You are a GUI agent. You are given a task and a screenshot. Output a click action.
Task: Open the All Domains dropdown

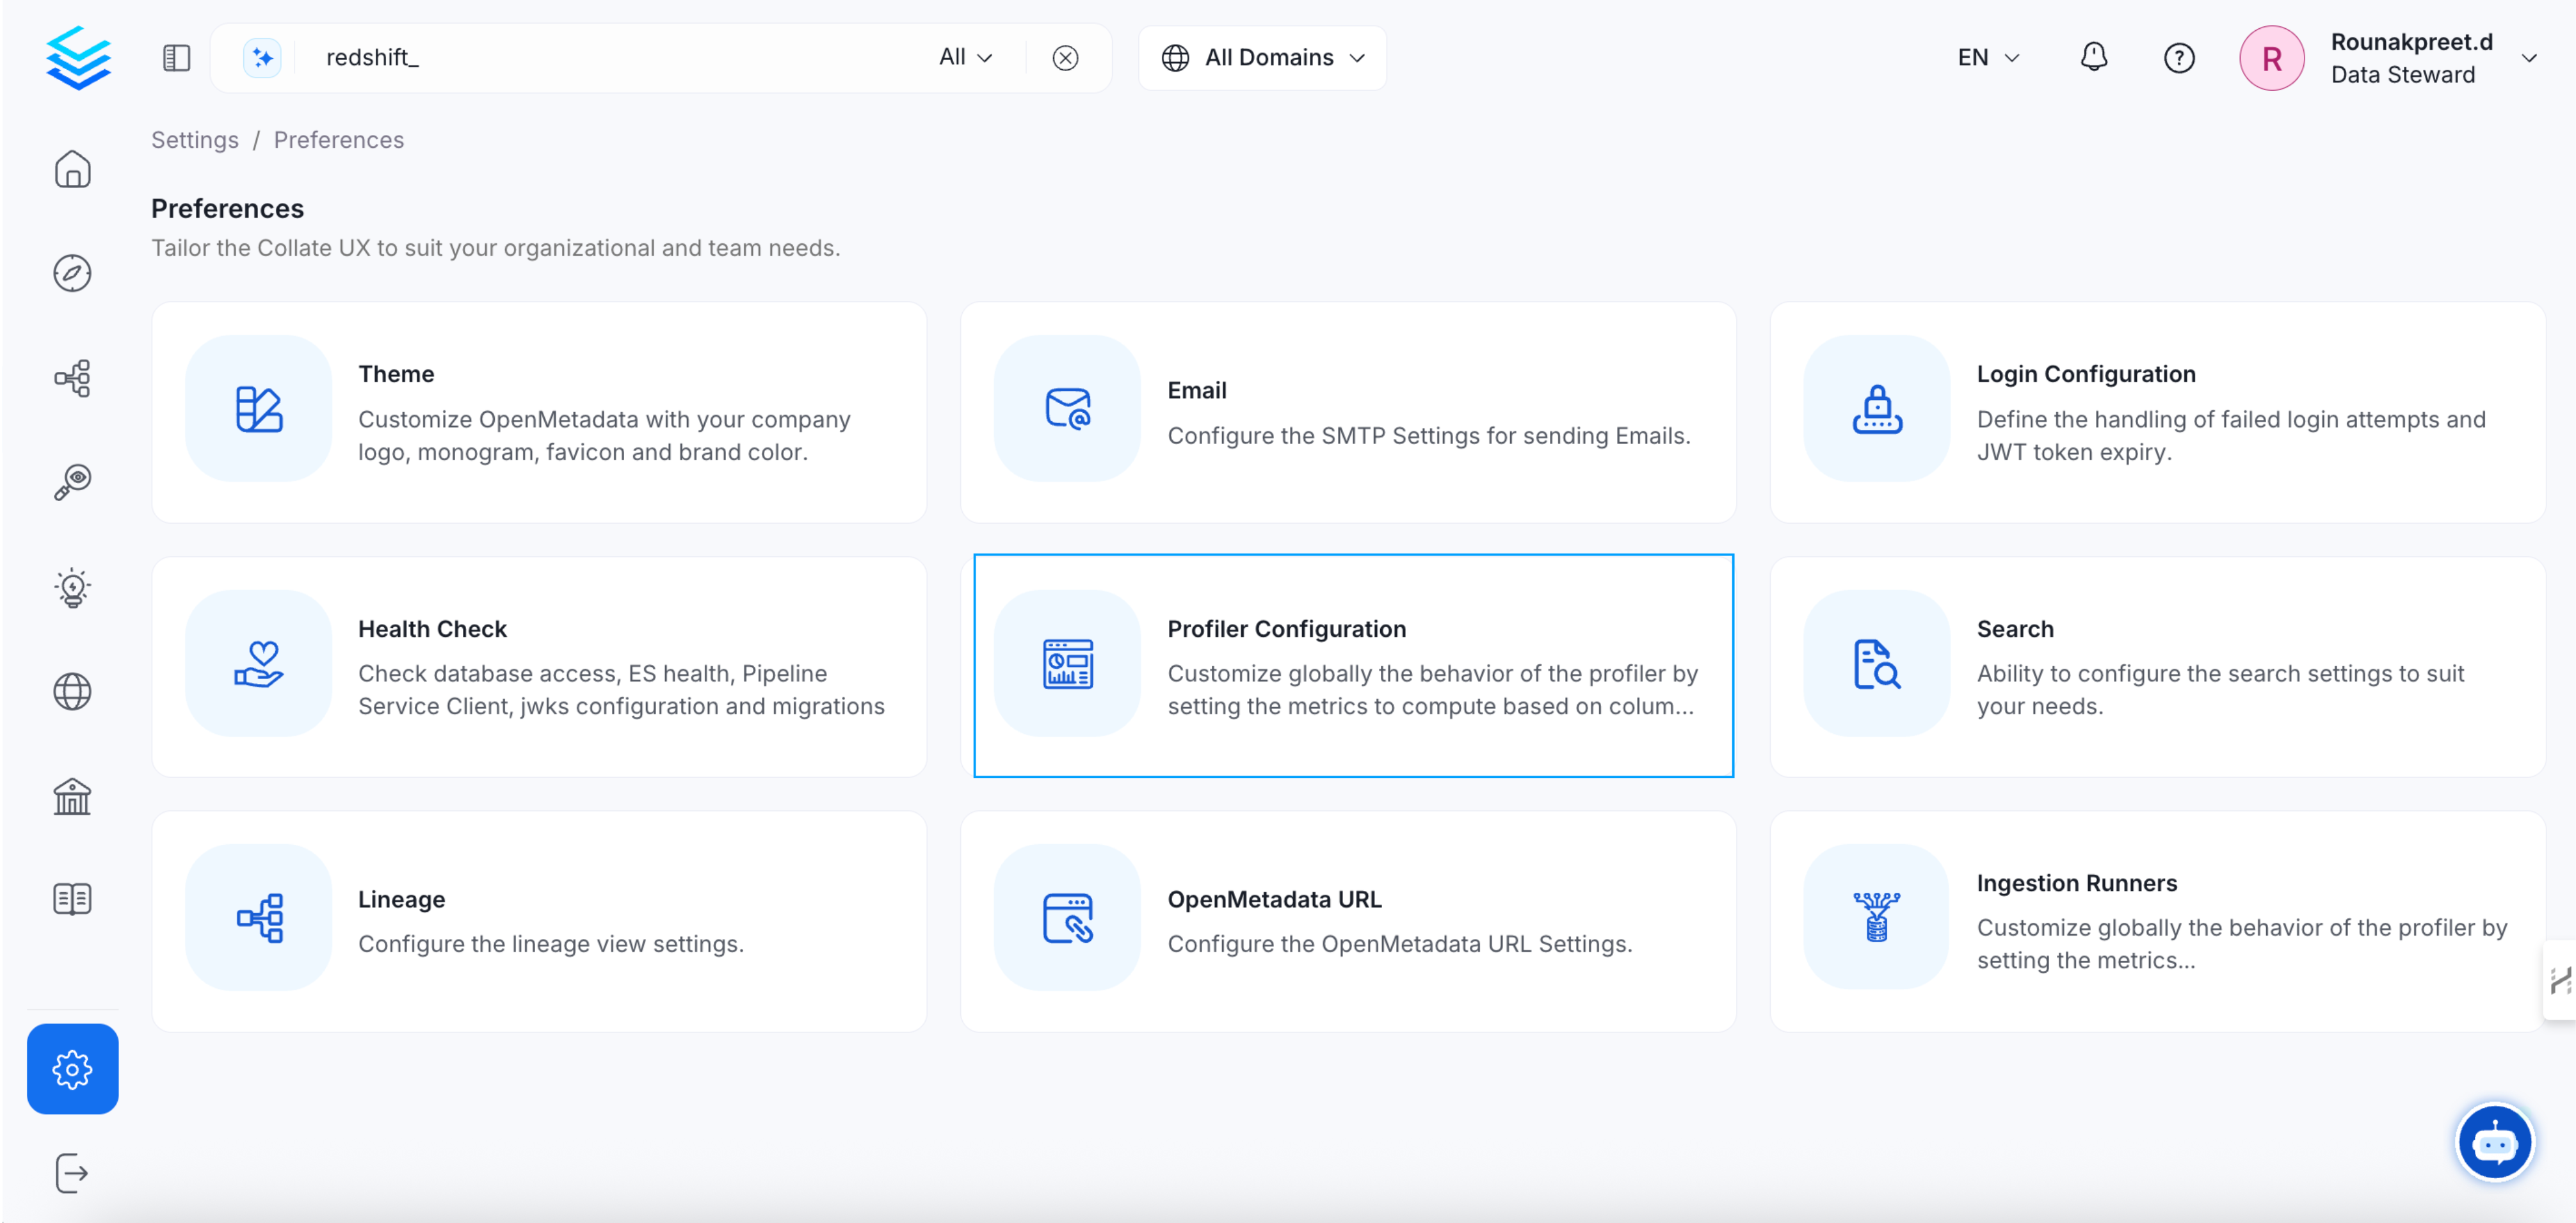pos(1262,58)
